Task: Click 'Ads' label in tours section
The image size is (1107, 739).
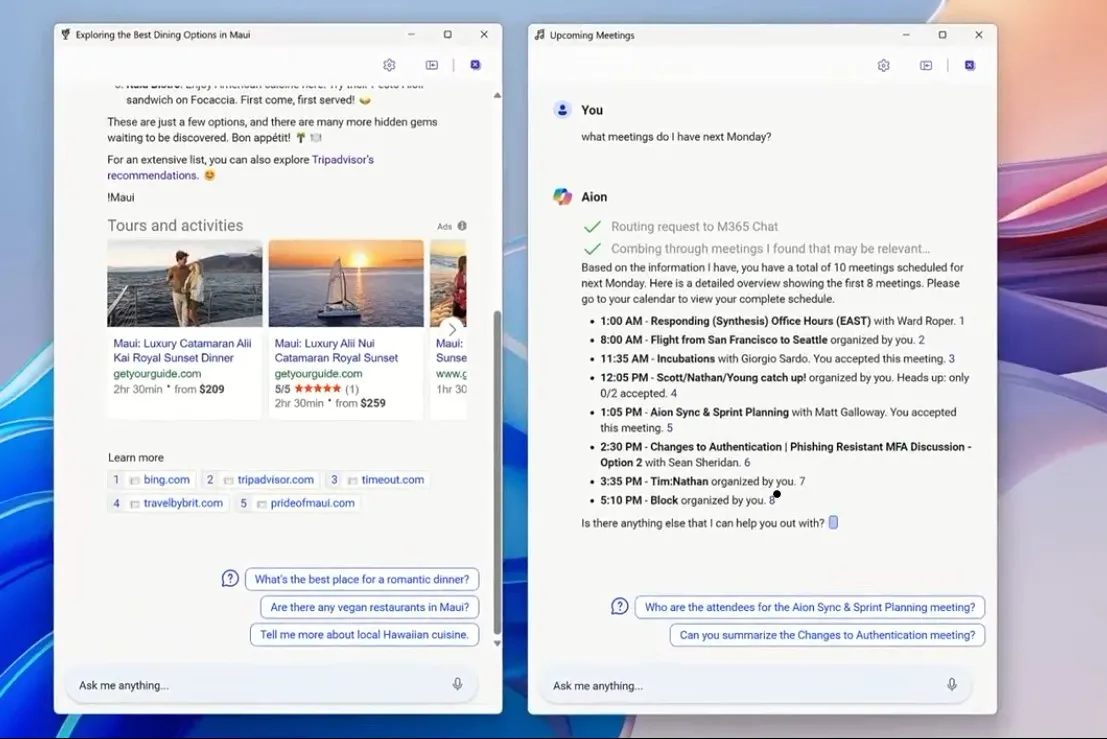Action: pos(444,227)
